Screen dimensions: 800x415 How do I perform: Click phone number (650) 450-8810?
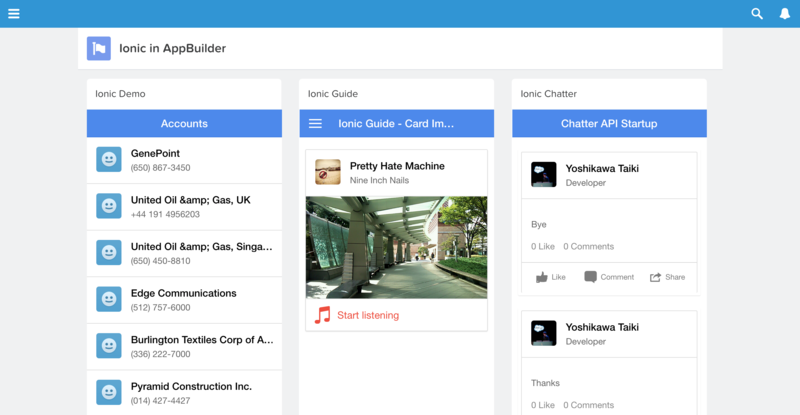coord(160,261)
